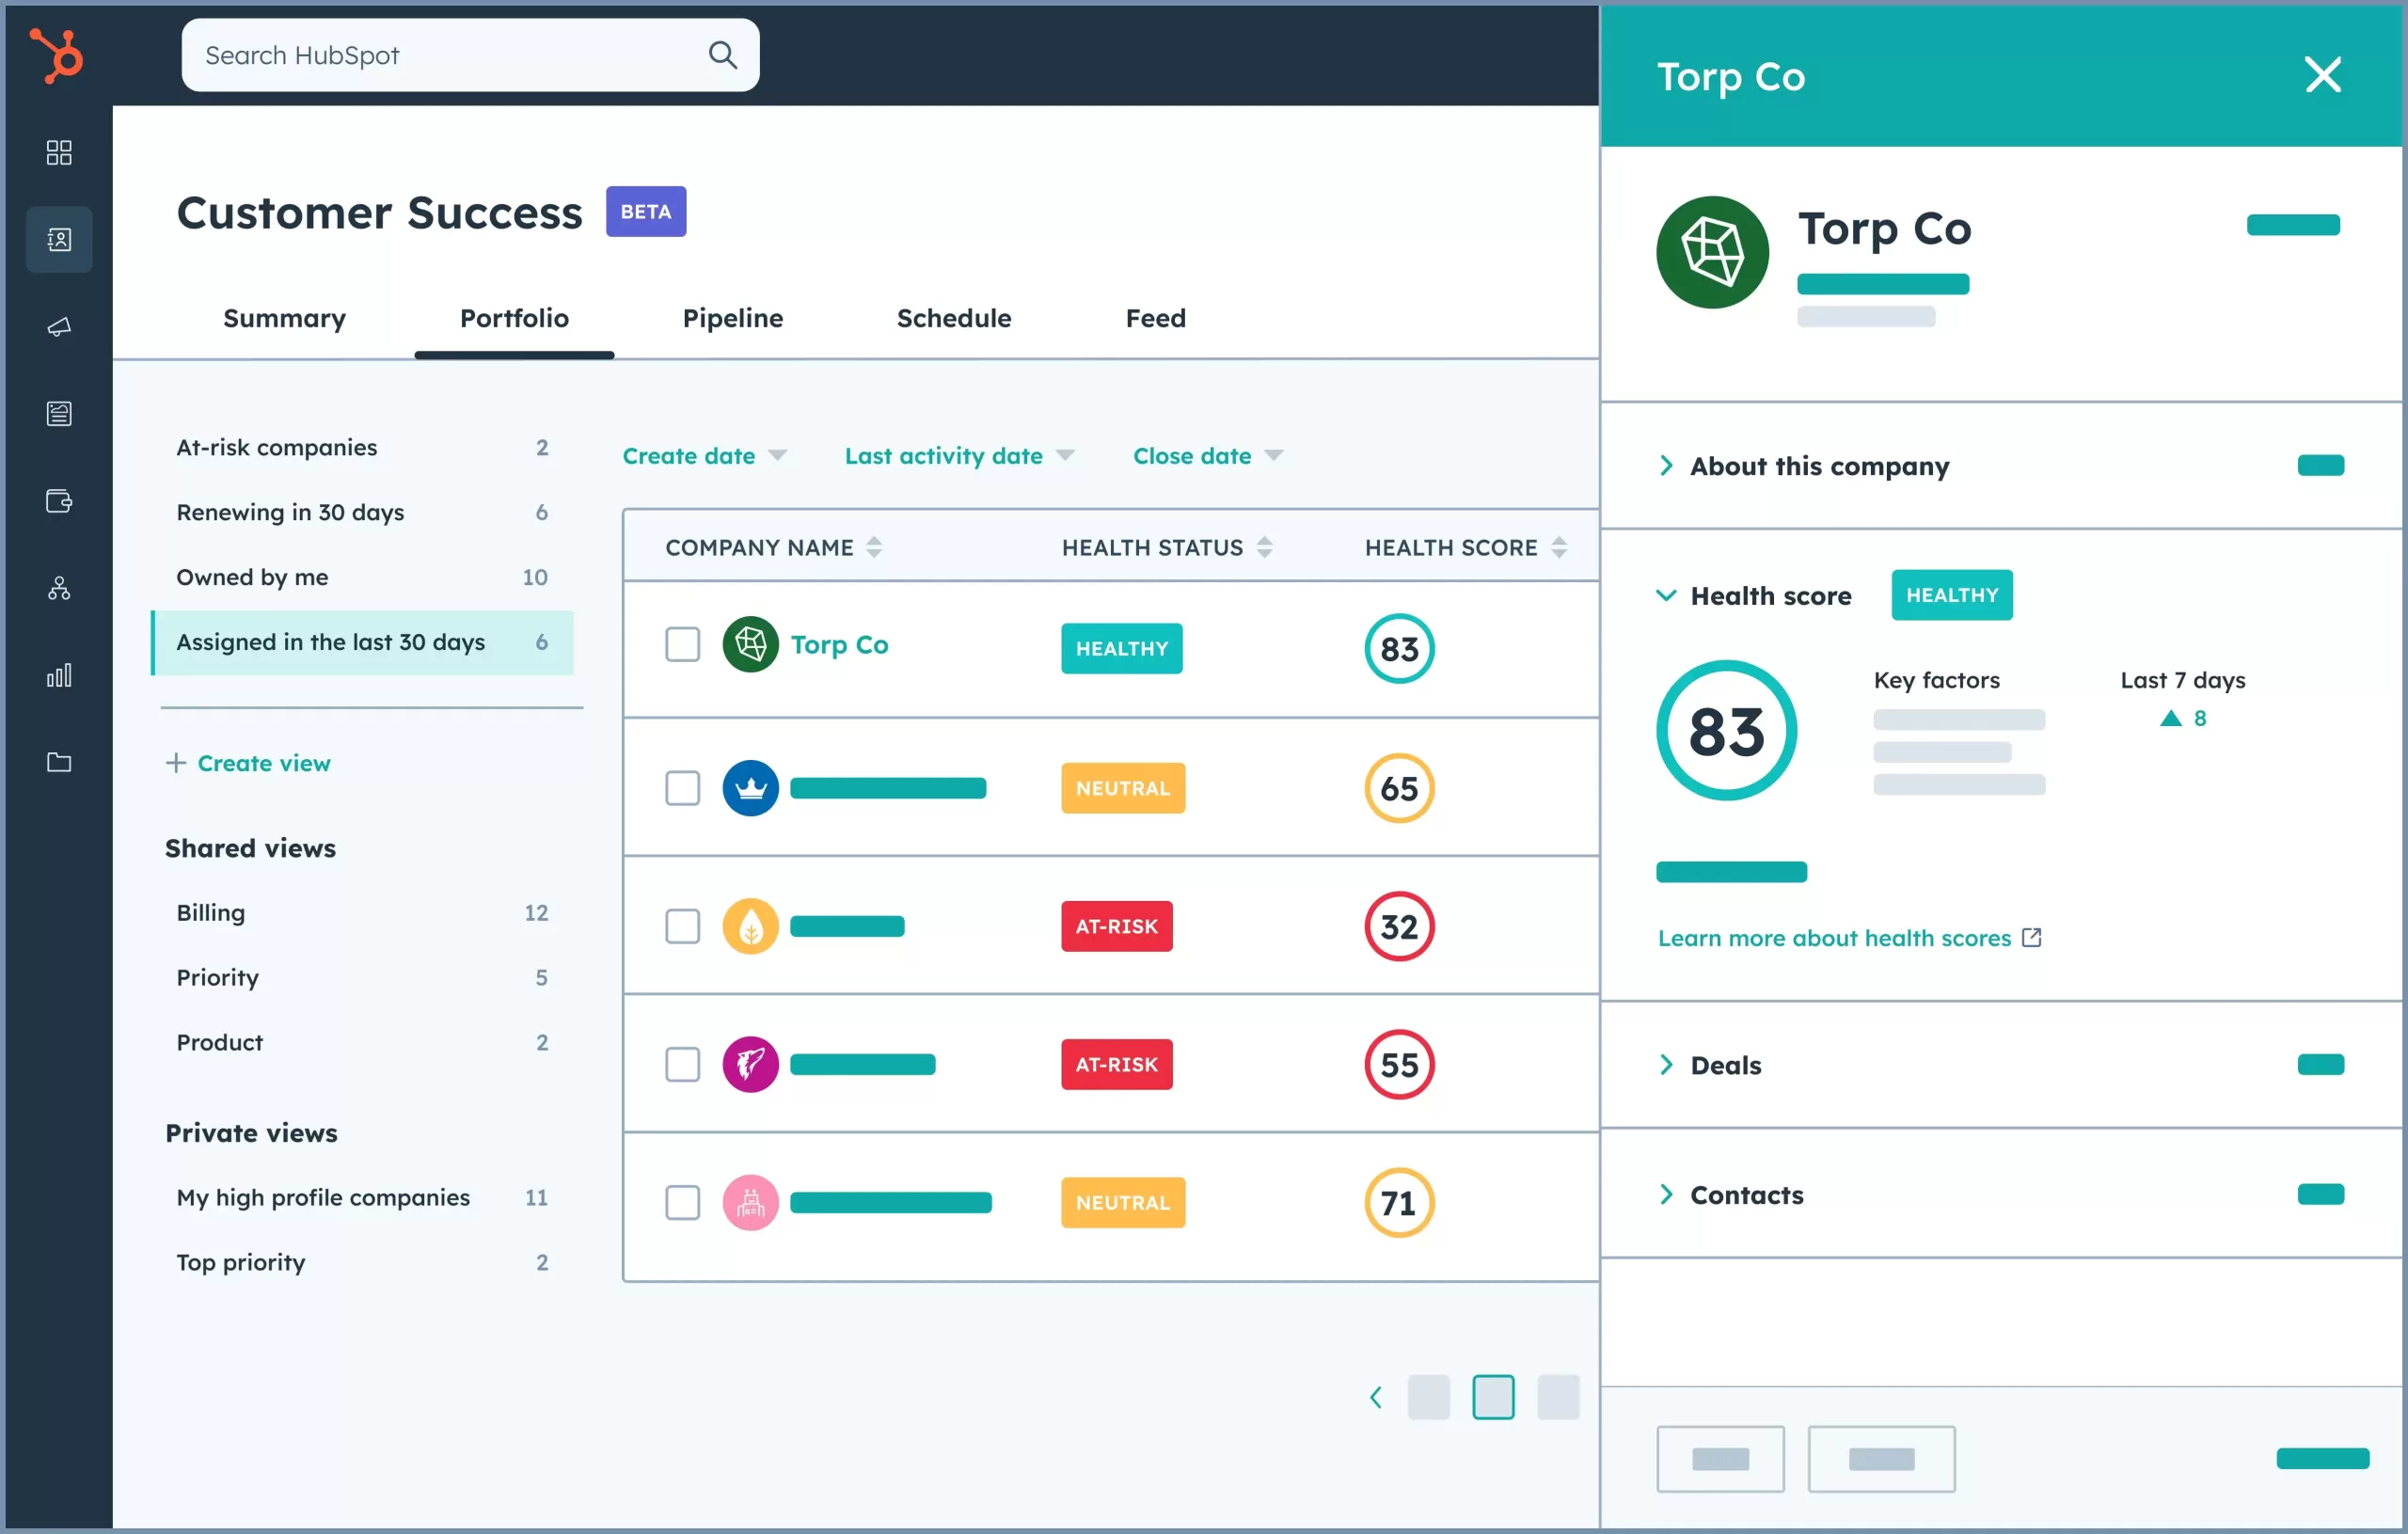This screenshot has width=2408, height=1534.
Task: Select the marketing megaphone icon
Action: pos(58,327)
